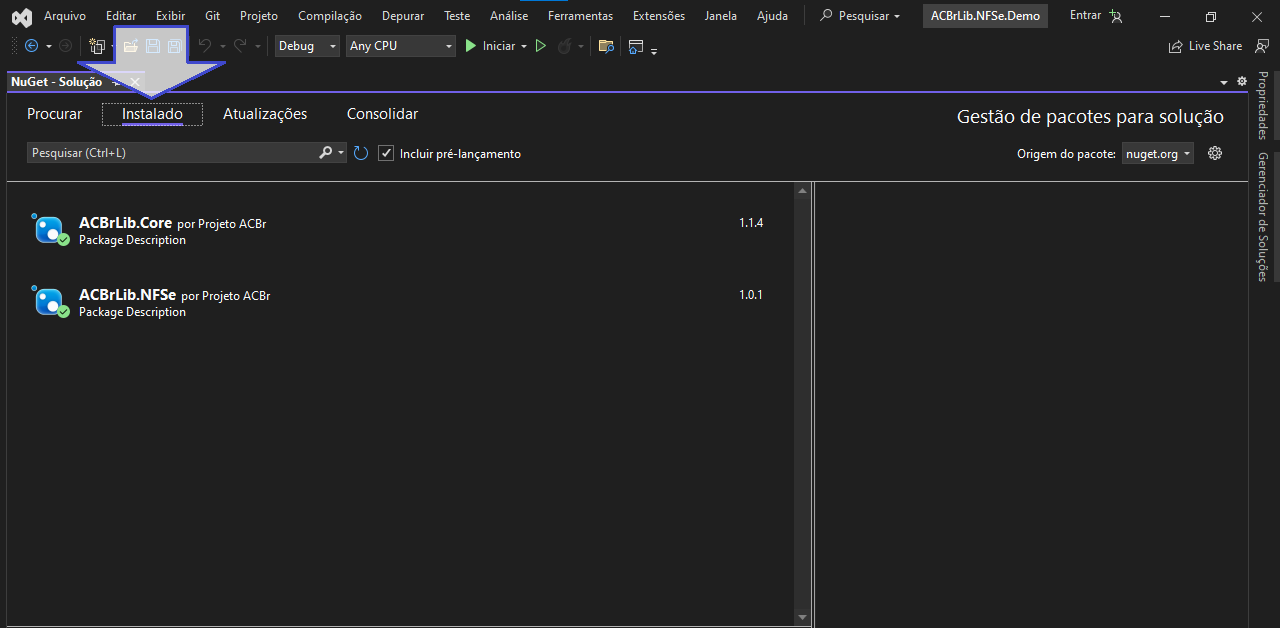Click the Visual Studio logo icon

[x=21, y=16]
